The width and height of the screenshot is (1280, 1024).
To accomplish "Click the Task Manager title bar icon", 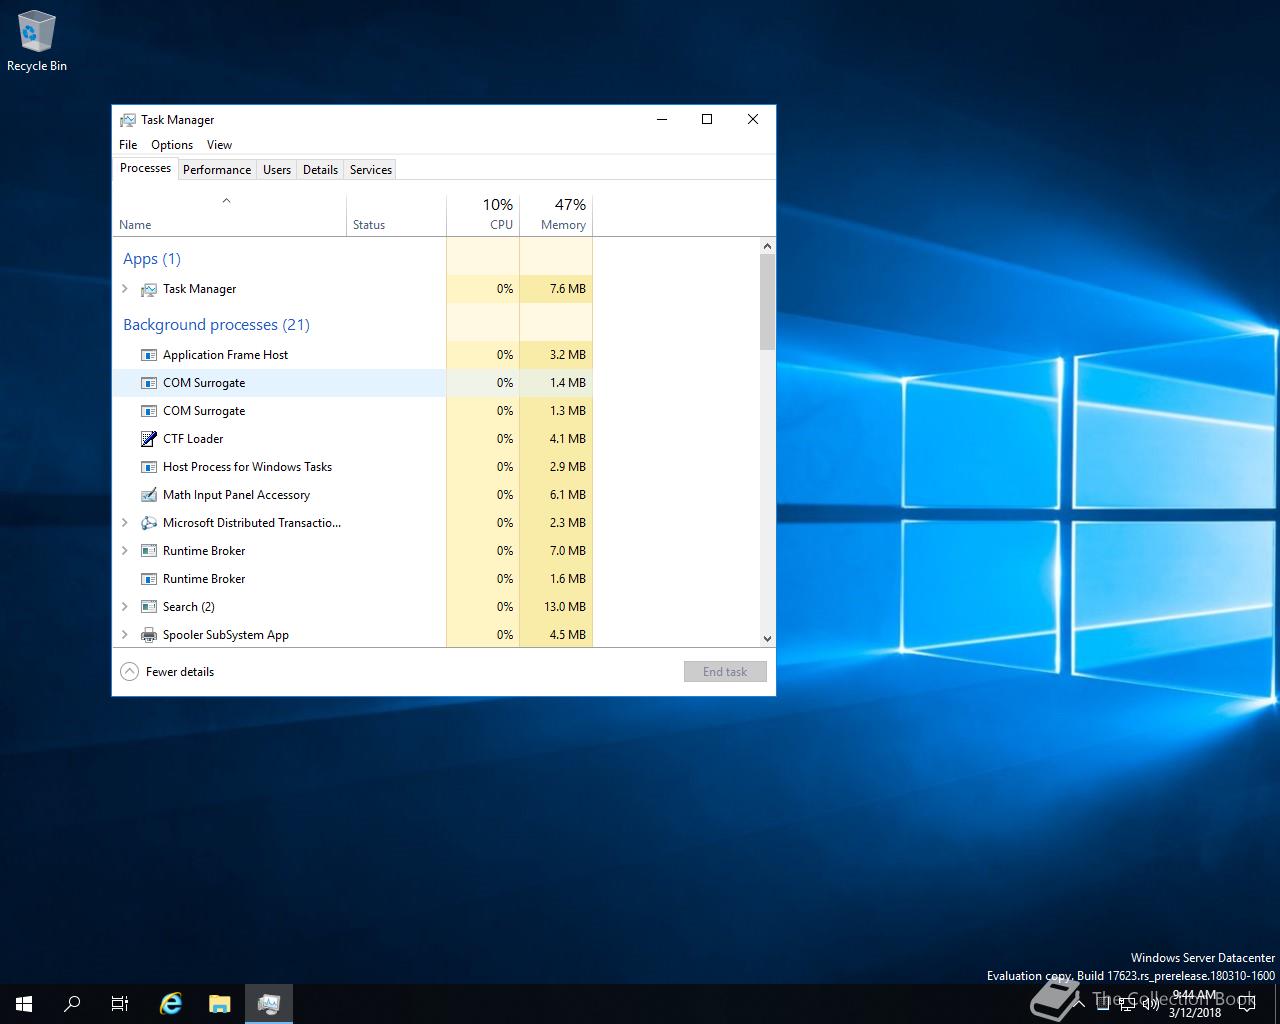I will click(x=128, y=120).
